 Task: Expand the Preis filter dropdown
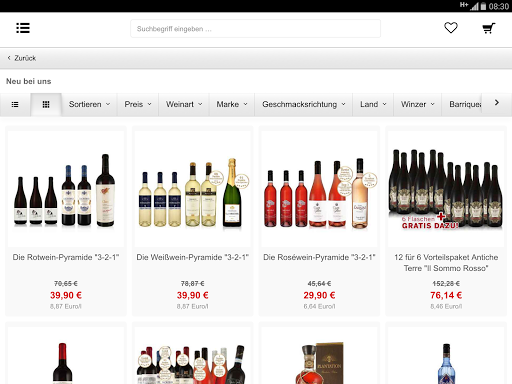point(138,105)
